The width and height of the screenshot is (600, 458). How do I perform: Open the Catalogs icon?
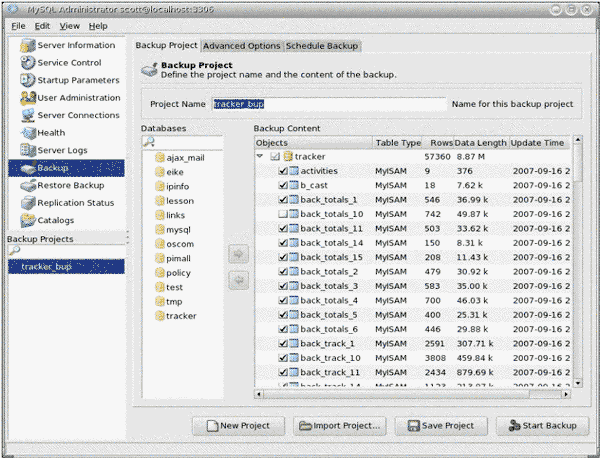28,220
